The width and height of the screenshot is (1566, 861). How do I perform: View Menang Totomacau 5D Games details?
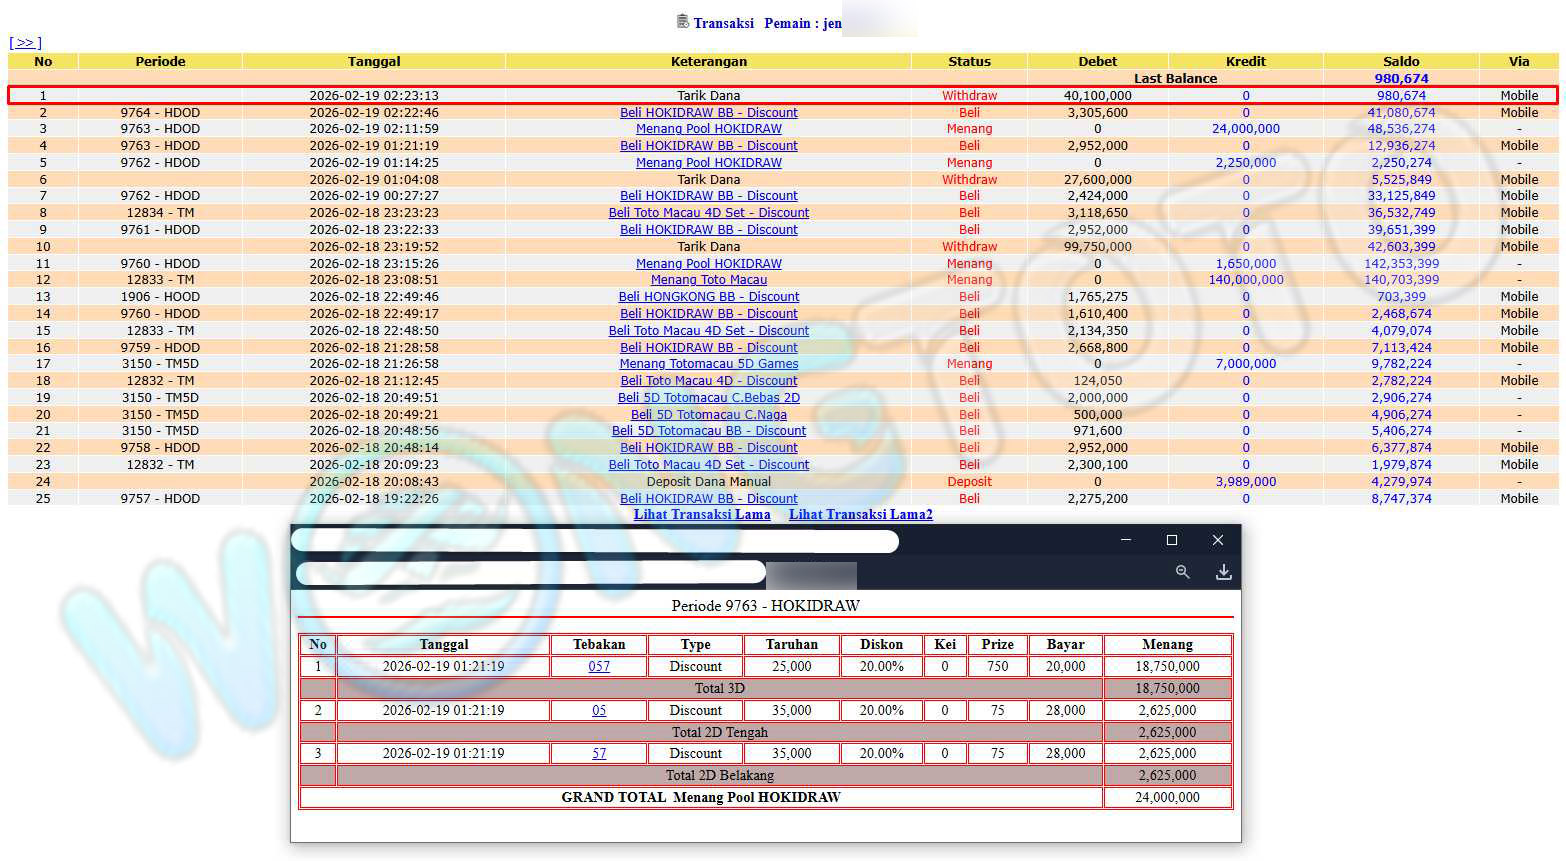coord(708,364)
